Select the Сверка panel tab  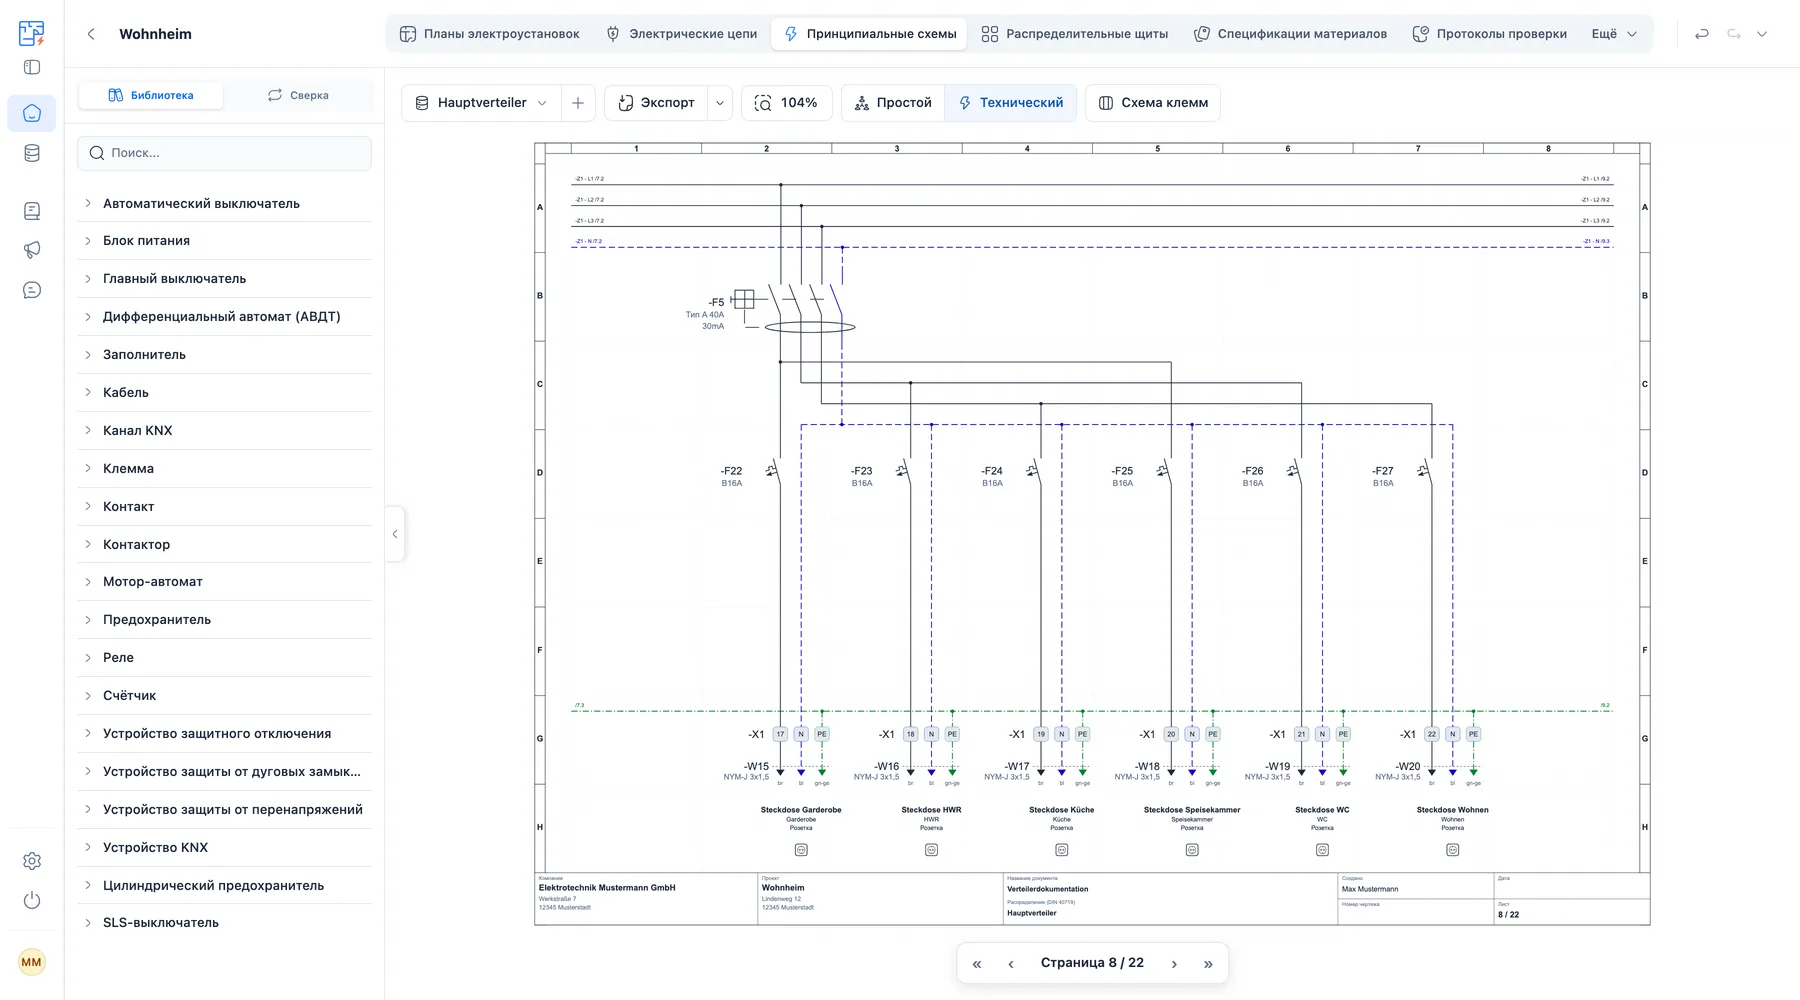(x=298, y=95)
